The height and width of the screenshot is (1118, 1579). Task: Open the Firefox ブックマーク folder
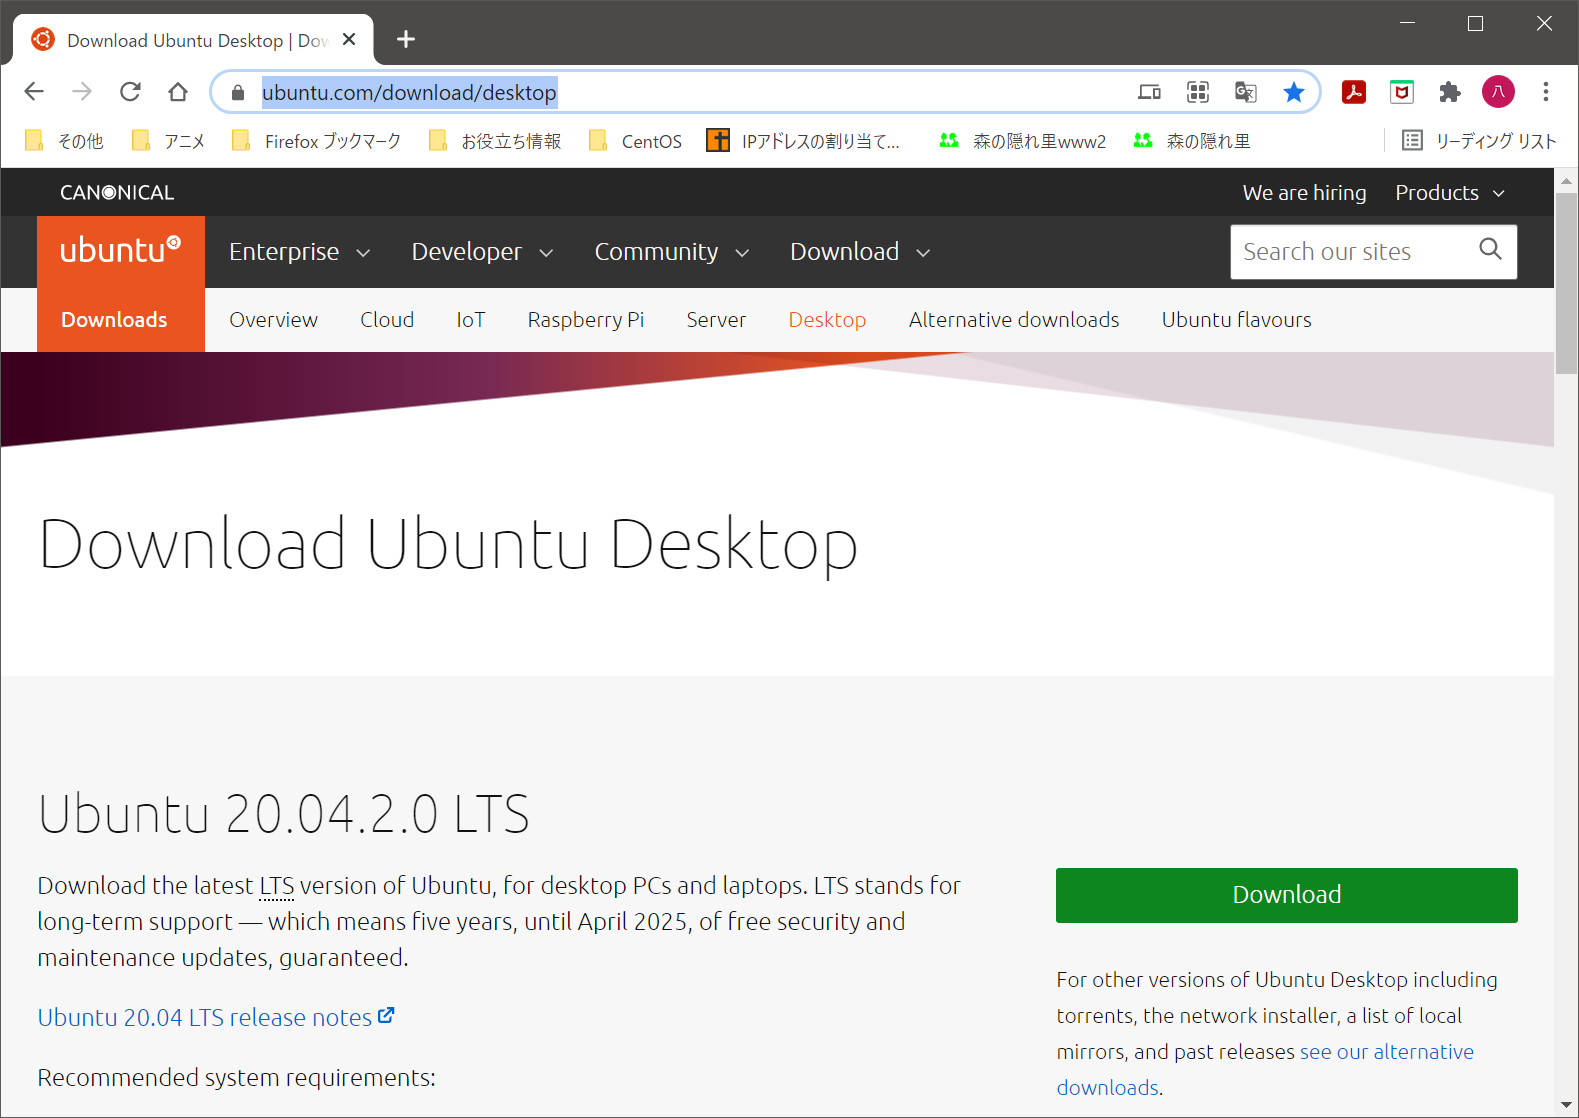click(316, 141)
